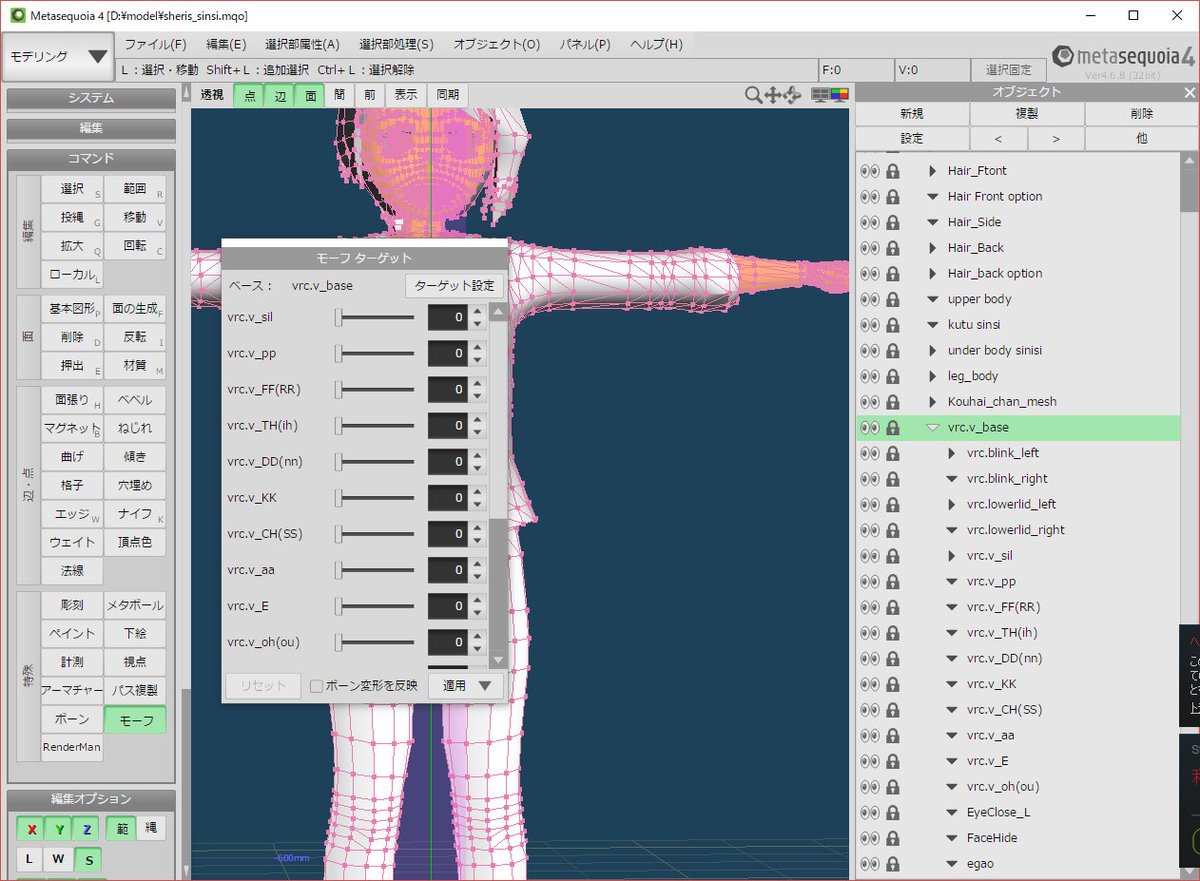Select the モーフ (Morph) command
This screenshot has width=1200, height=881.
(x=135, y=719)
